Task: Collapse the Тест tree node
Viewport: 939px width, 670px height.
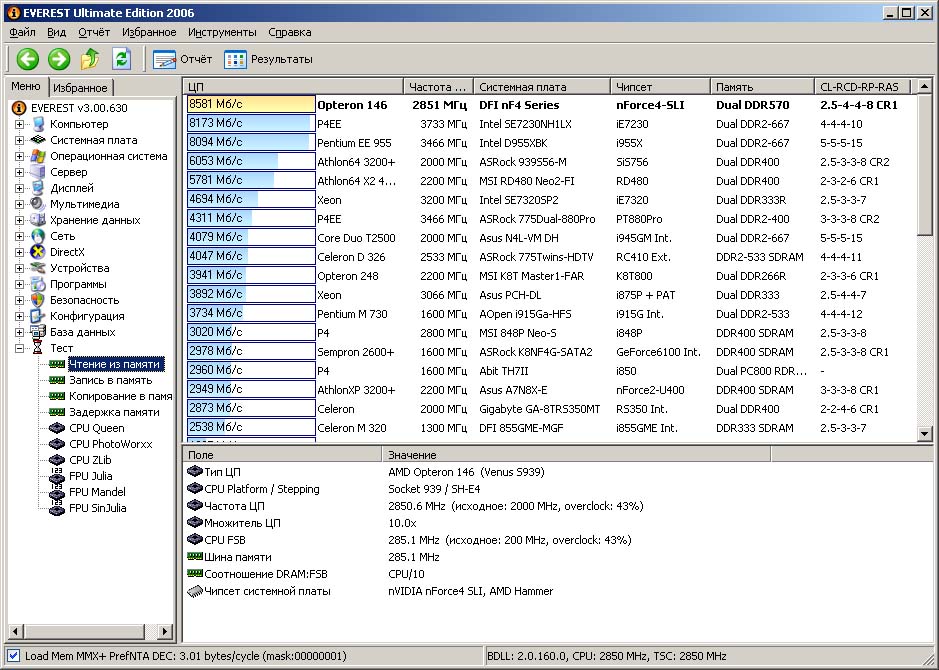Action: [x=19, y=348]
